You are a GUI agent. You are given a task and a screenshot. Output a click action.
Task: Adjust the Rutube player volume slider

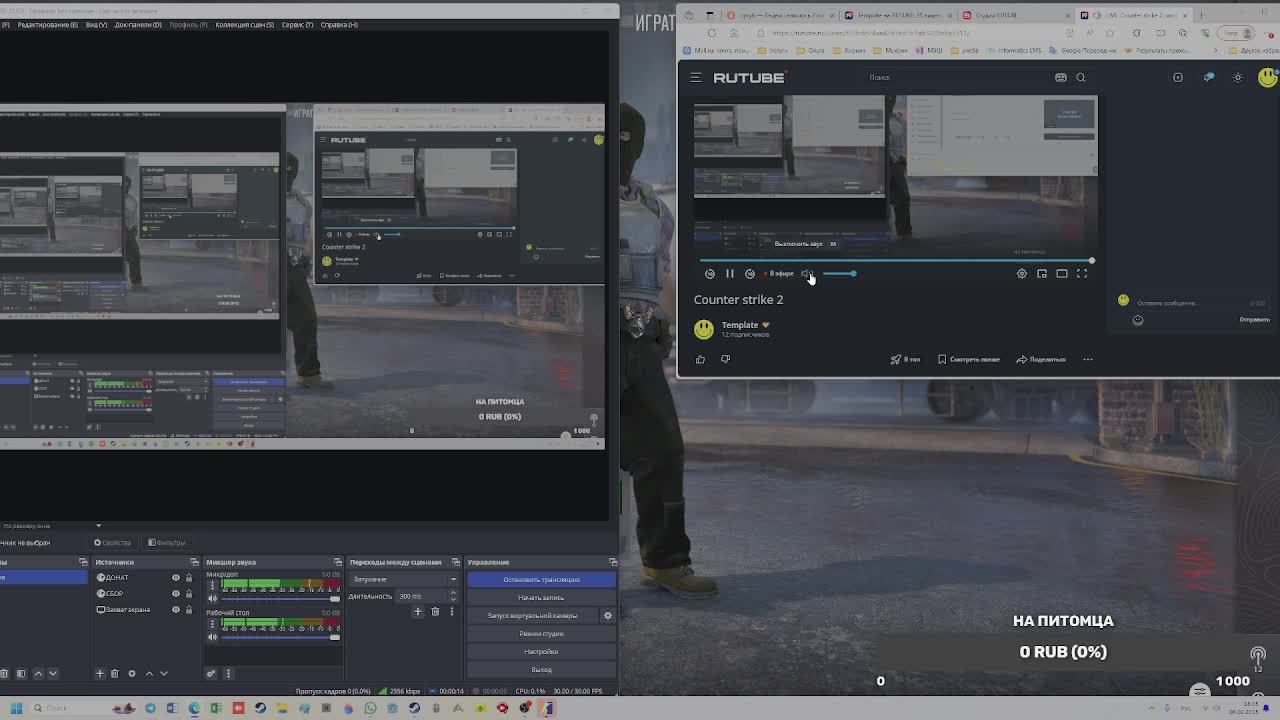(840, 273)
